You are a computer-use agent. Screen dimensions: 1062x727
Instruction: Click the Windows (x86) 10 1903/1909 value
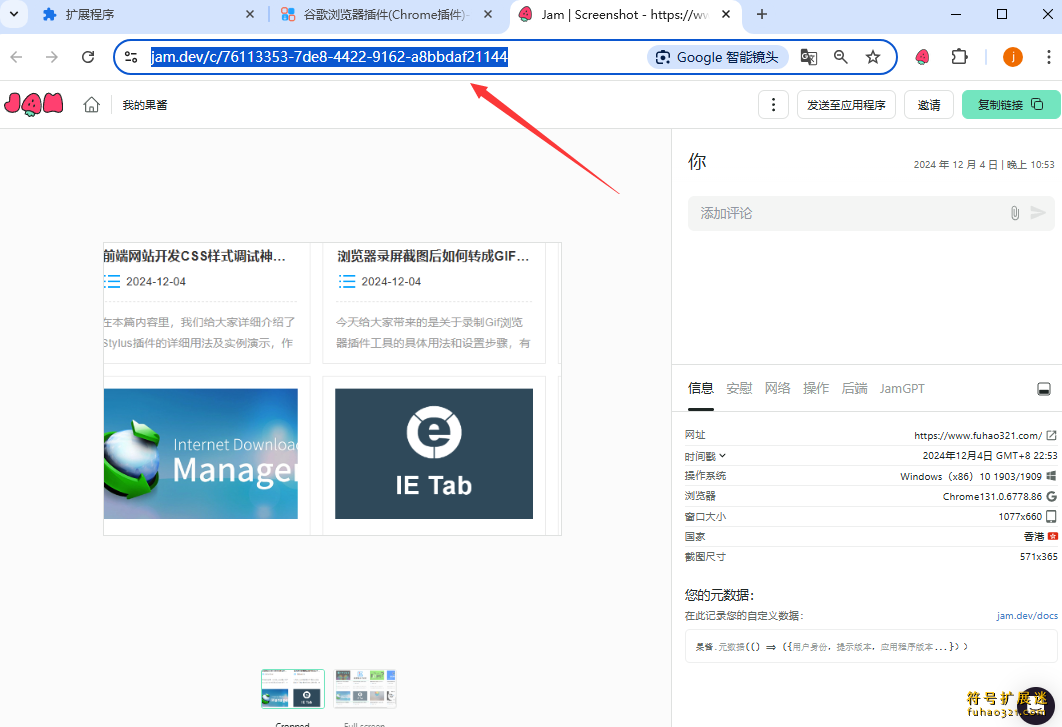click(x=971, y=476)
